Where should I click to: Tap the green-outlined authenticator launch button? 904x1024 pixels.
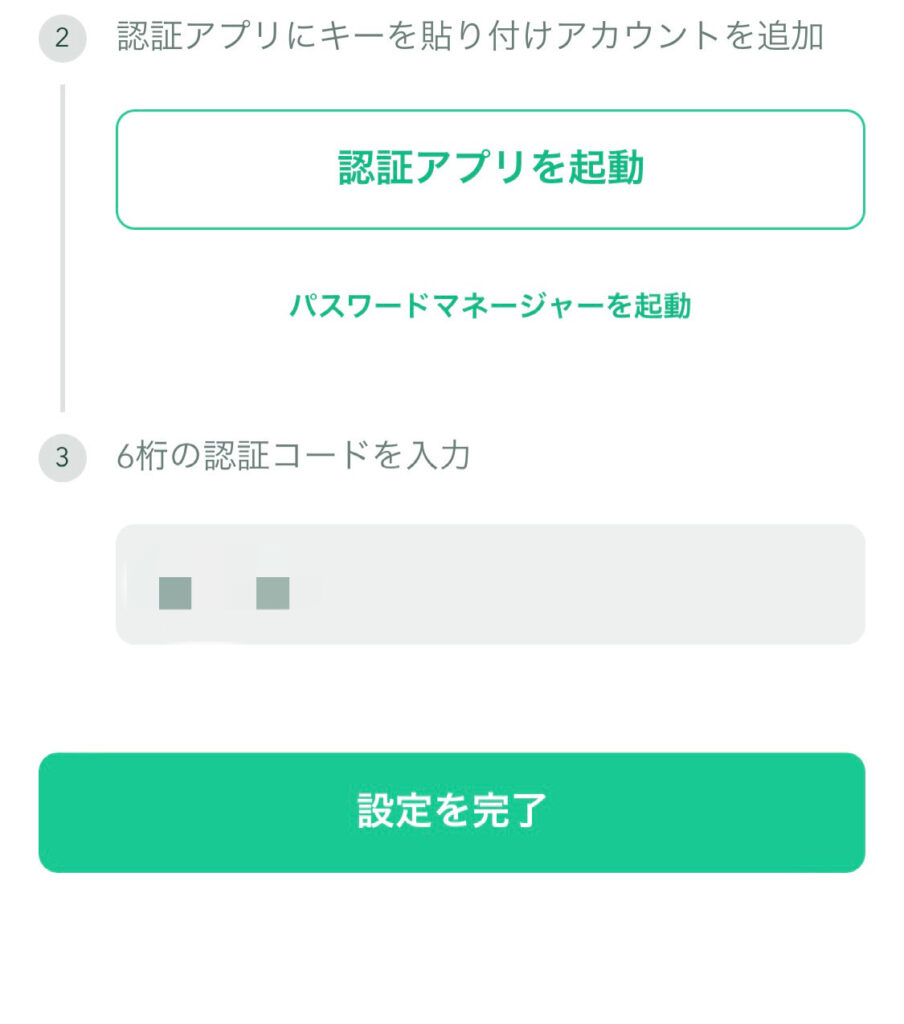click(x=491, y=169)
